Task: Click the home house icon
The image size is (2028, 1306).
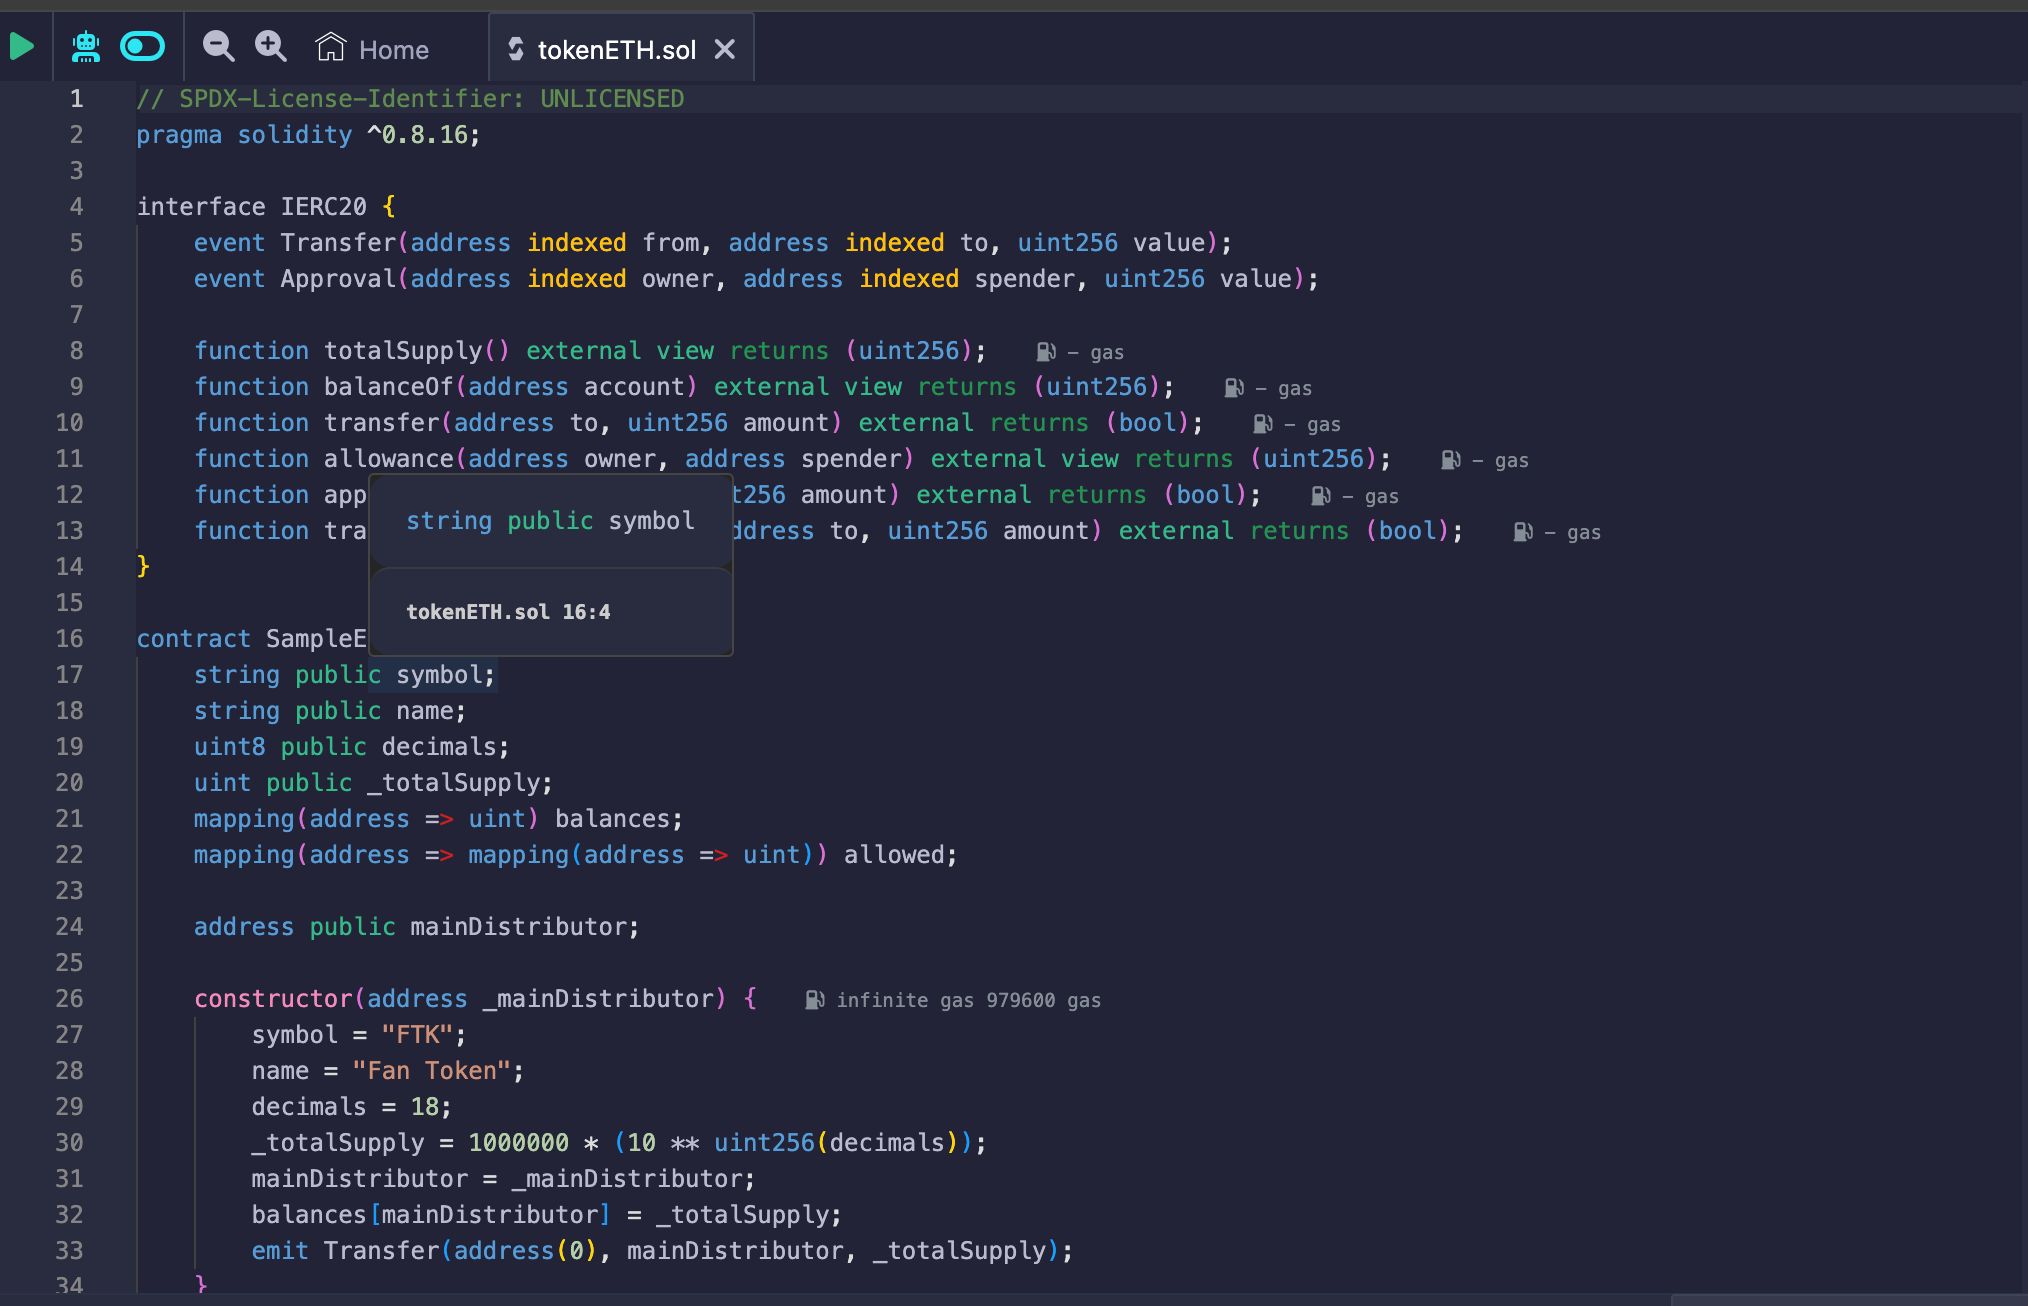Action: pos(330,47)
